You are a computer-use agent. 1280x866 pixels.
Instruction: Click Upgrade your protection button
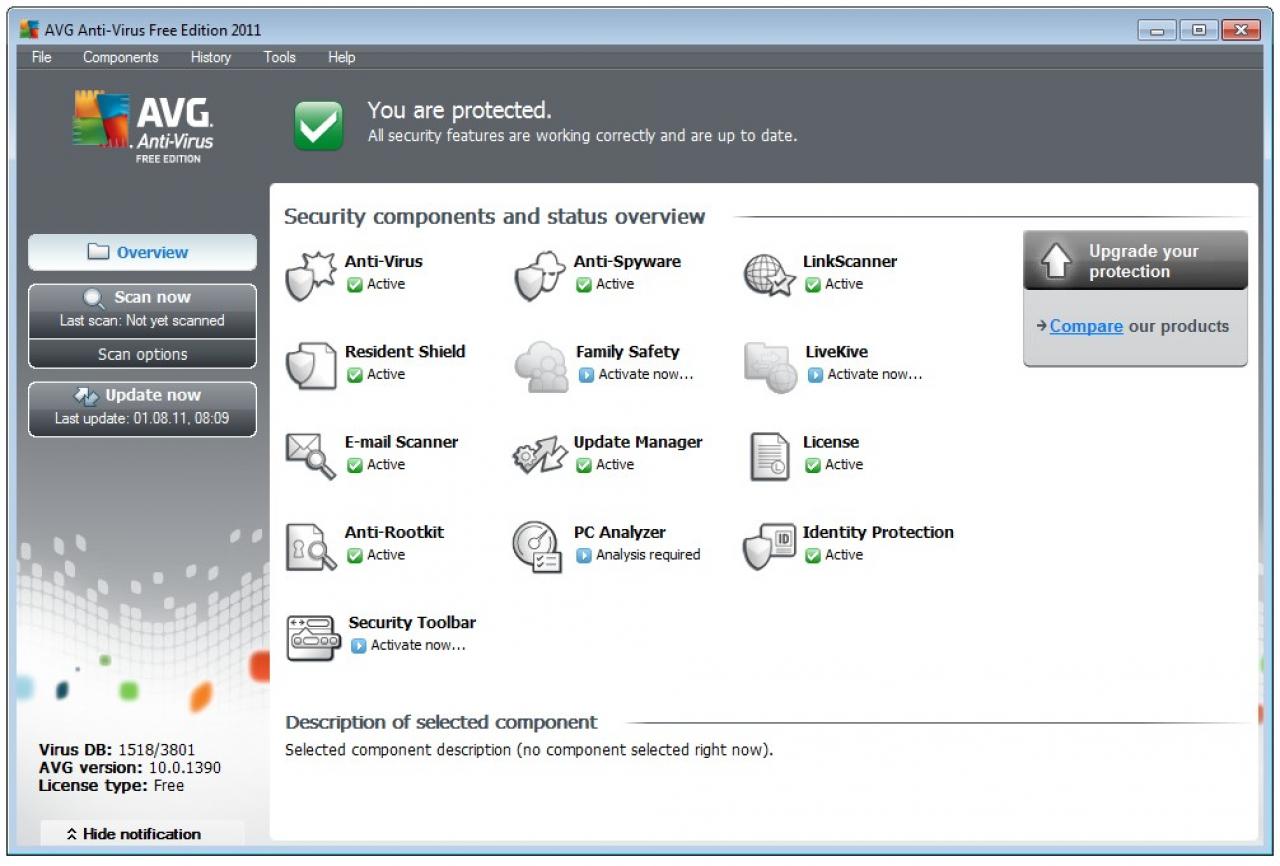(x=1135, y=261)
